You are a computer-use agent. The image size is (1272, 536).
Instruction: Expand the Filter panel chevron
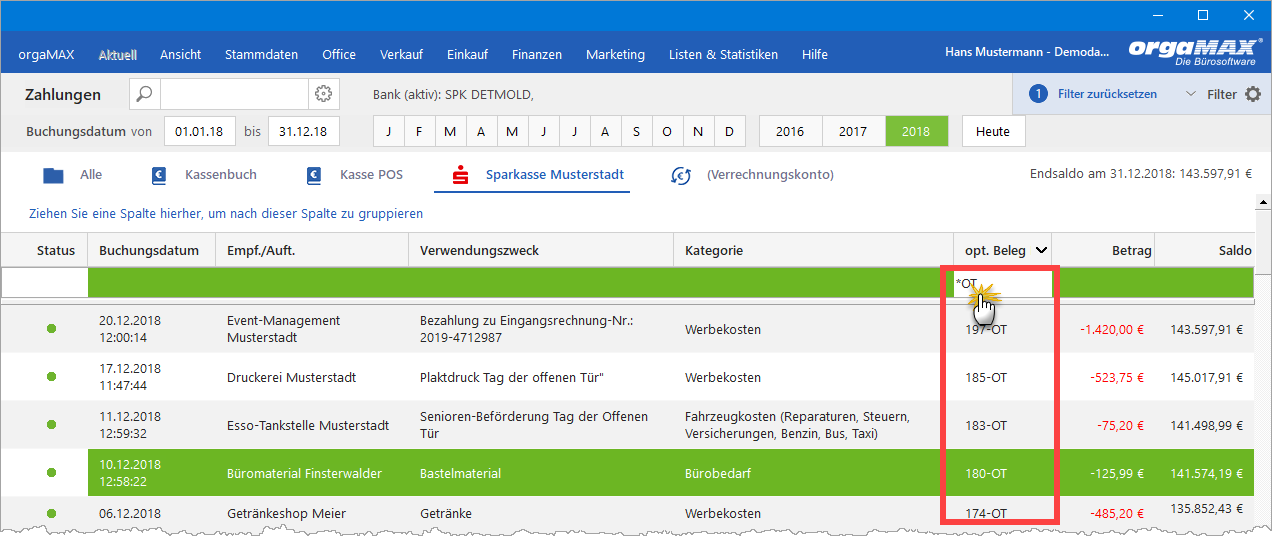pyautogui.click(x=1190, y=94)
